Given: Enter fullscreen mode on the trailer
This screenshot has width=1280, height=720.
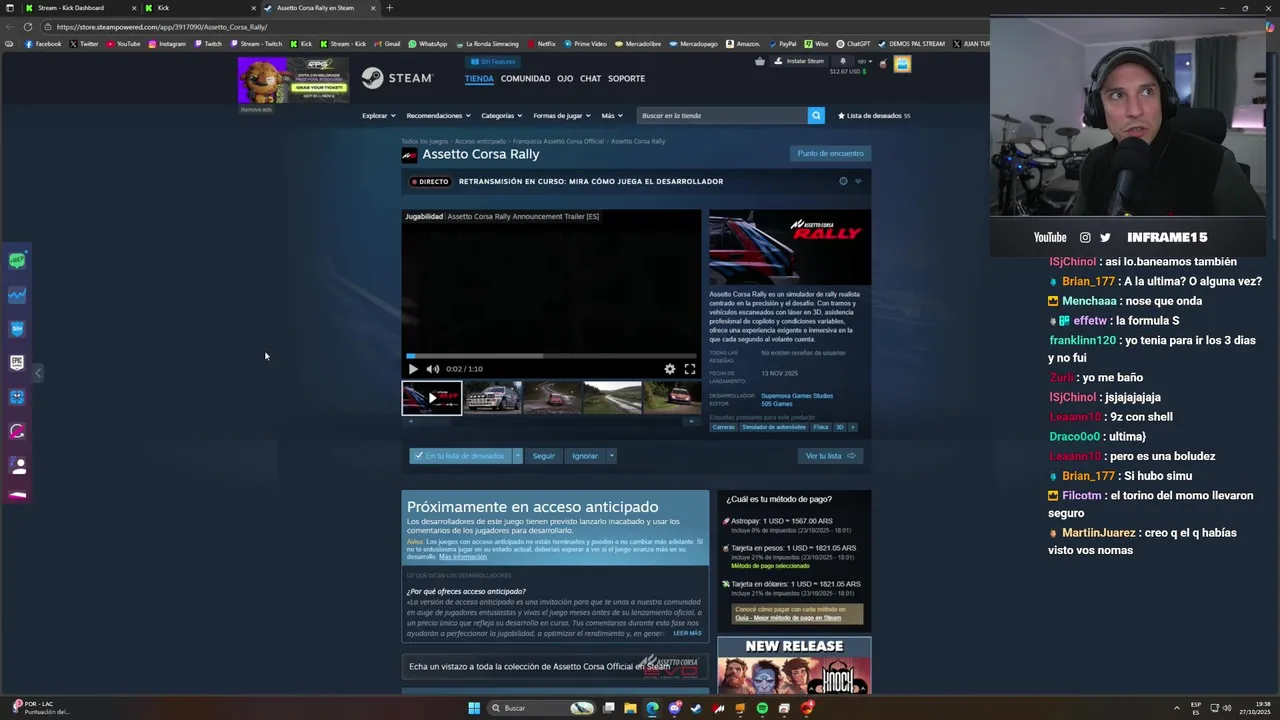Looking at the screenshot, I should click(690, 369).
